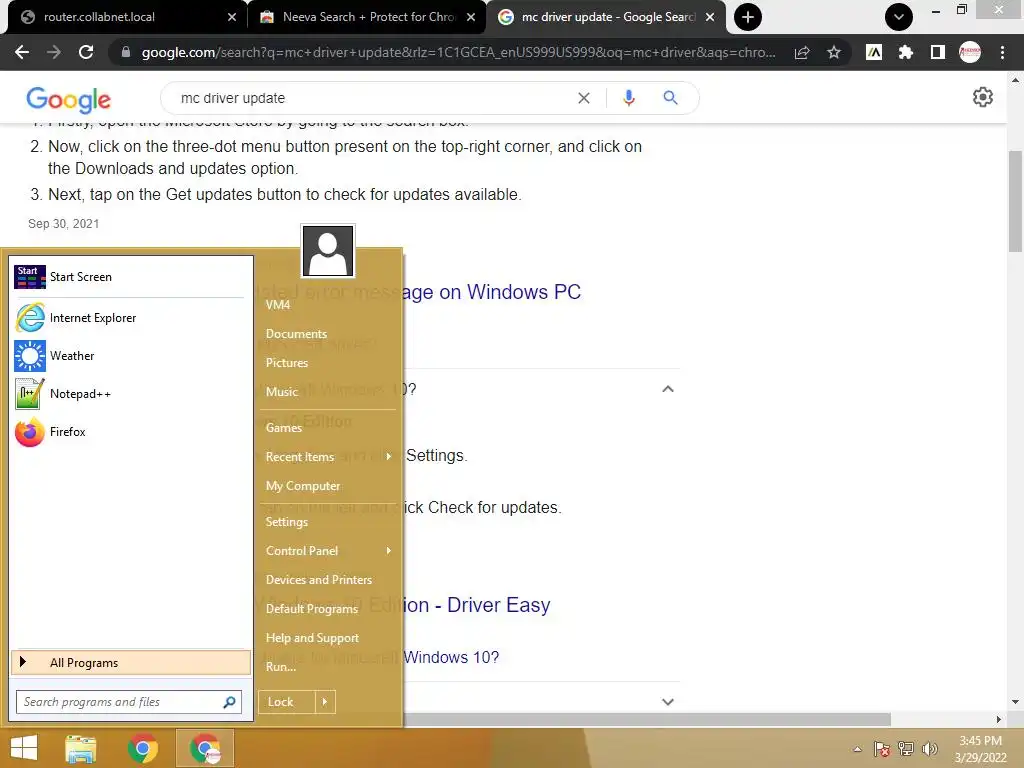Close the router.collabnet.local tab
This screenshot has width=1024, height=768.
point(232,17)
